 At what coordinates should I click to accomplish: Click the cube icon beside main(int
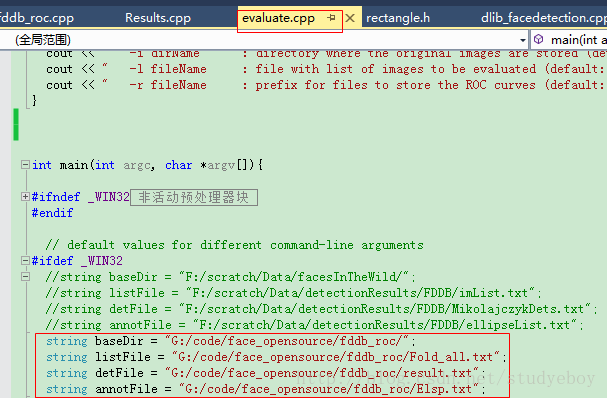[x=538, y=39]
